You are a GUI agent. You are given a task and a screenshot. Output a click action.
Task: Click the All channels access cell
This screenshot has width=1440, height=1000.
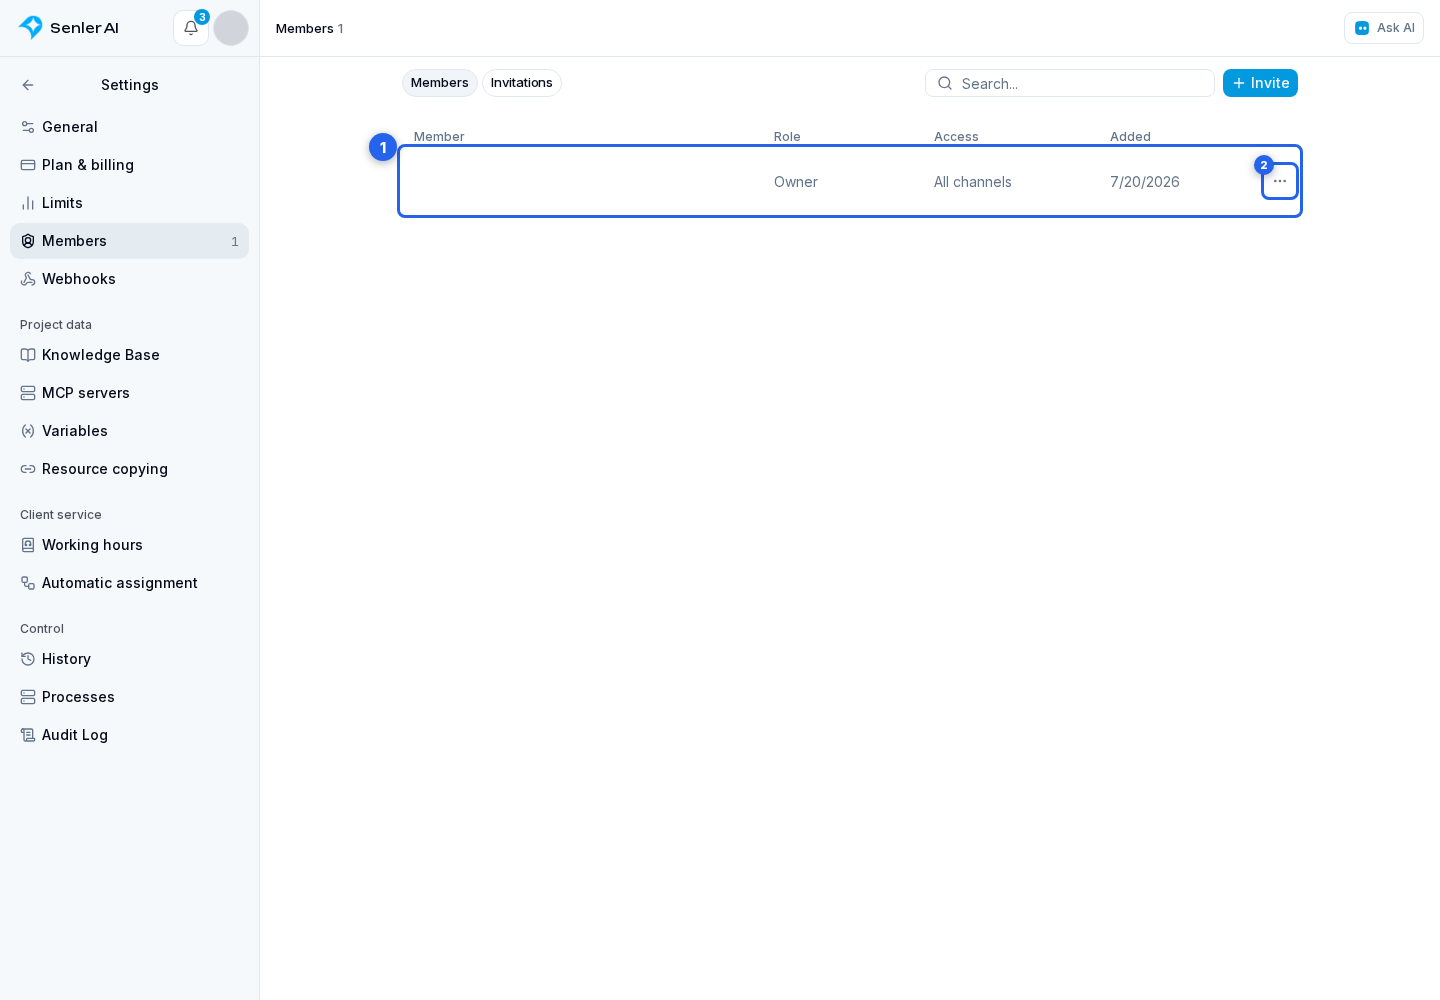click(973, 182)
